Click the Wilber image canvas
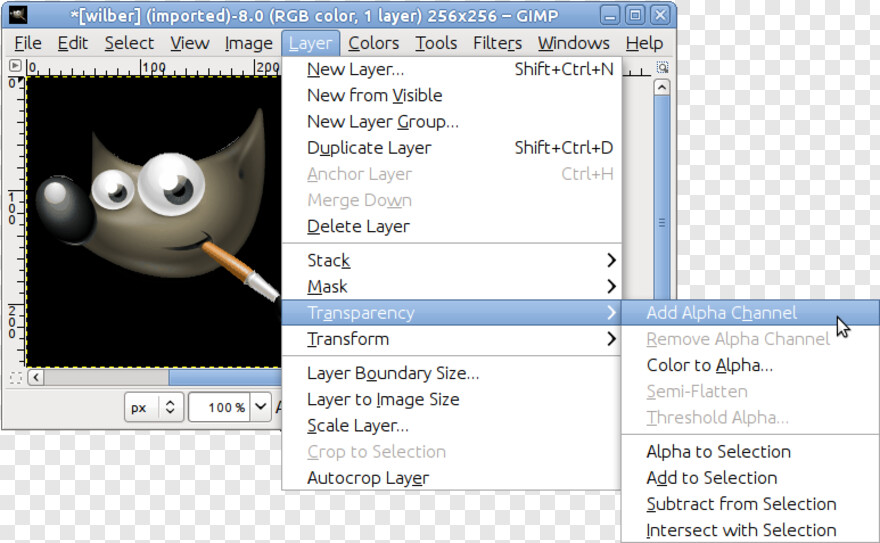This screenshot has height=543, width=880. [153, 222]
